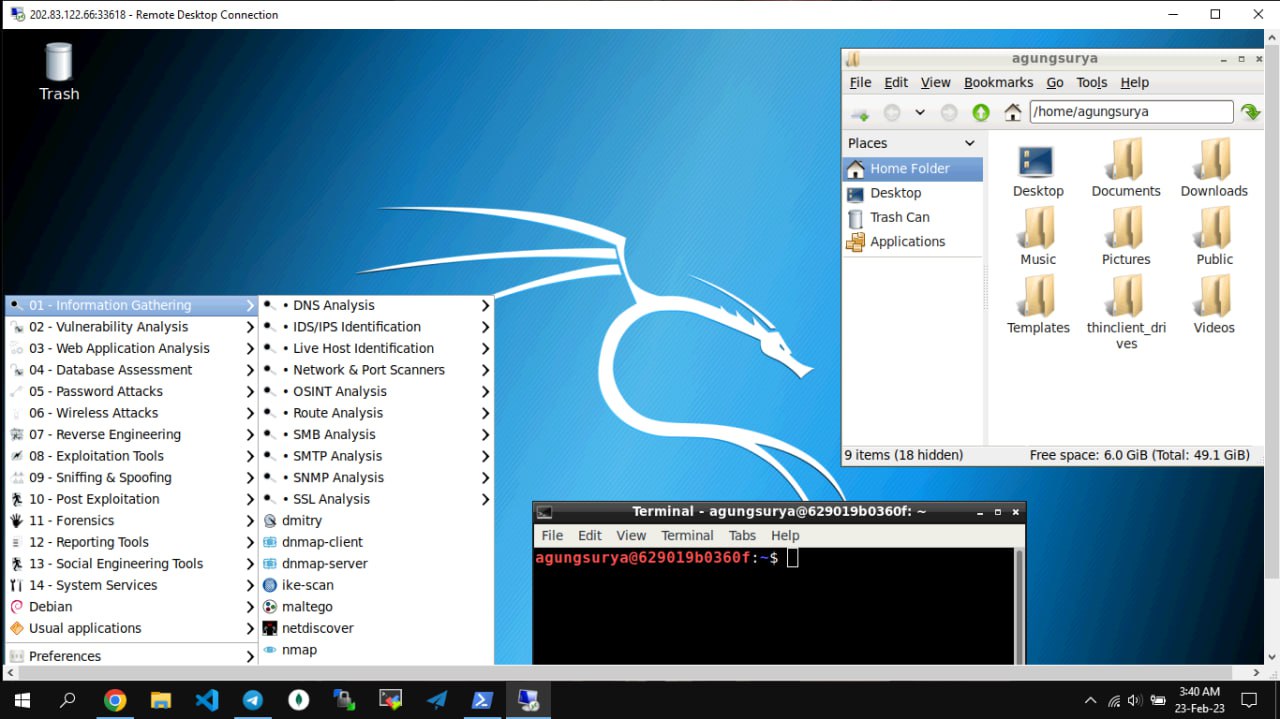This screenshot has width=1280, height=719.
Task: Open Visual Studio Code from taskbar
Action: pyautogui.click(x=207, y=700)
